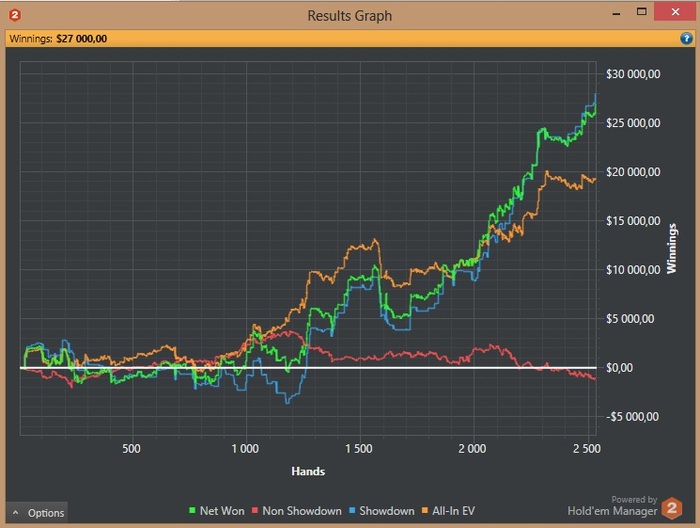Click the $25 000,00 axis value

(x=633, y=123)
